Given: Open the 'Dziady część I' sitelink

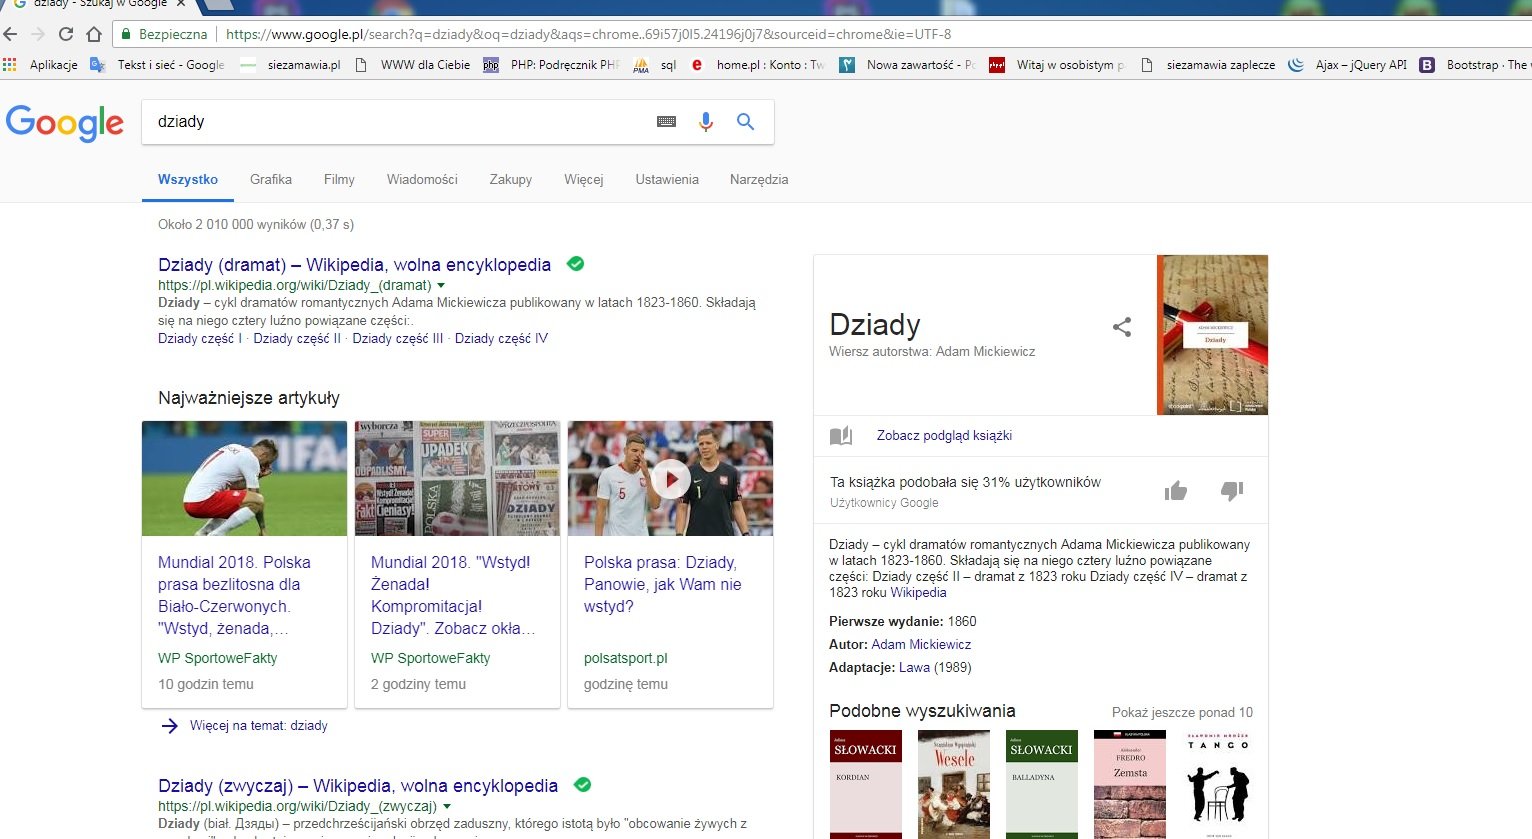Looking at the screenshot, I should click(200, 339).
